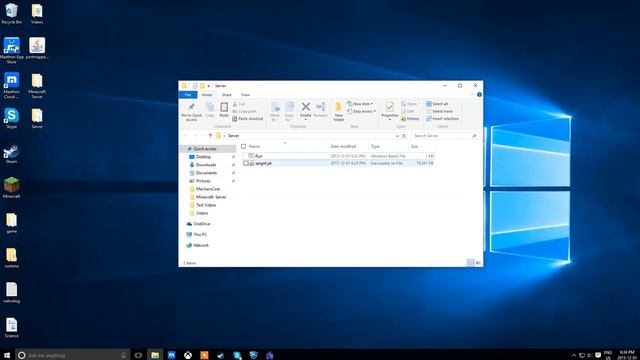Select Desktop in navigation pane
The width and height of the screenshot is (640, 360).
(203, 157)
